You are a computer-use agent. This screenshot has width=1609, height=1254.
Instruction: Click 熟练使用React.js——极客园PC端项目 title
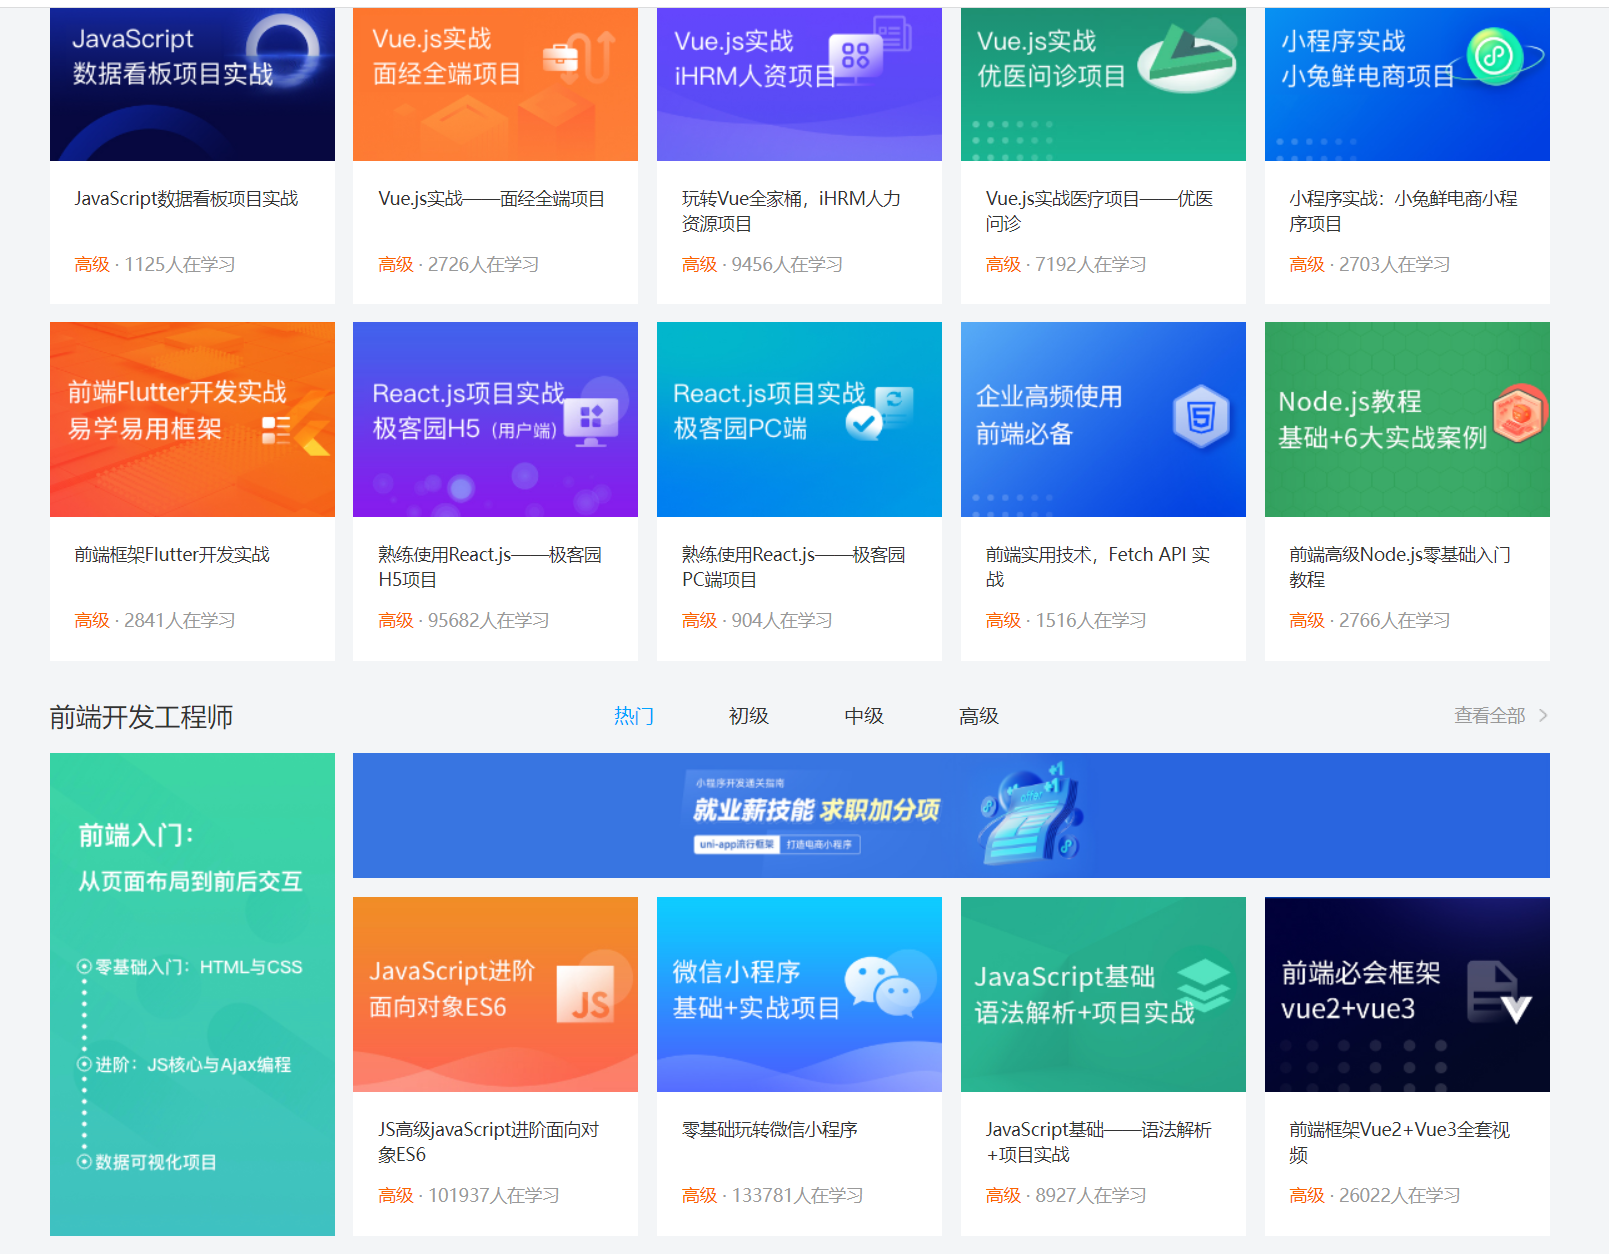794,567
